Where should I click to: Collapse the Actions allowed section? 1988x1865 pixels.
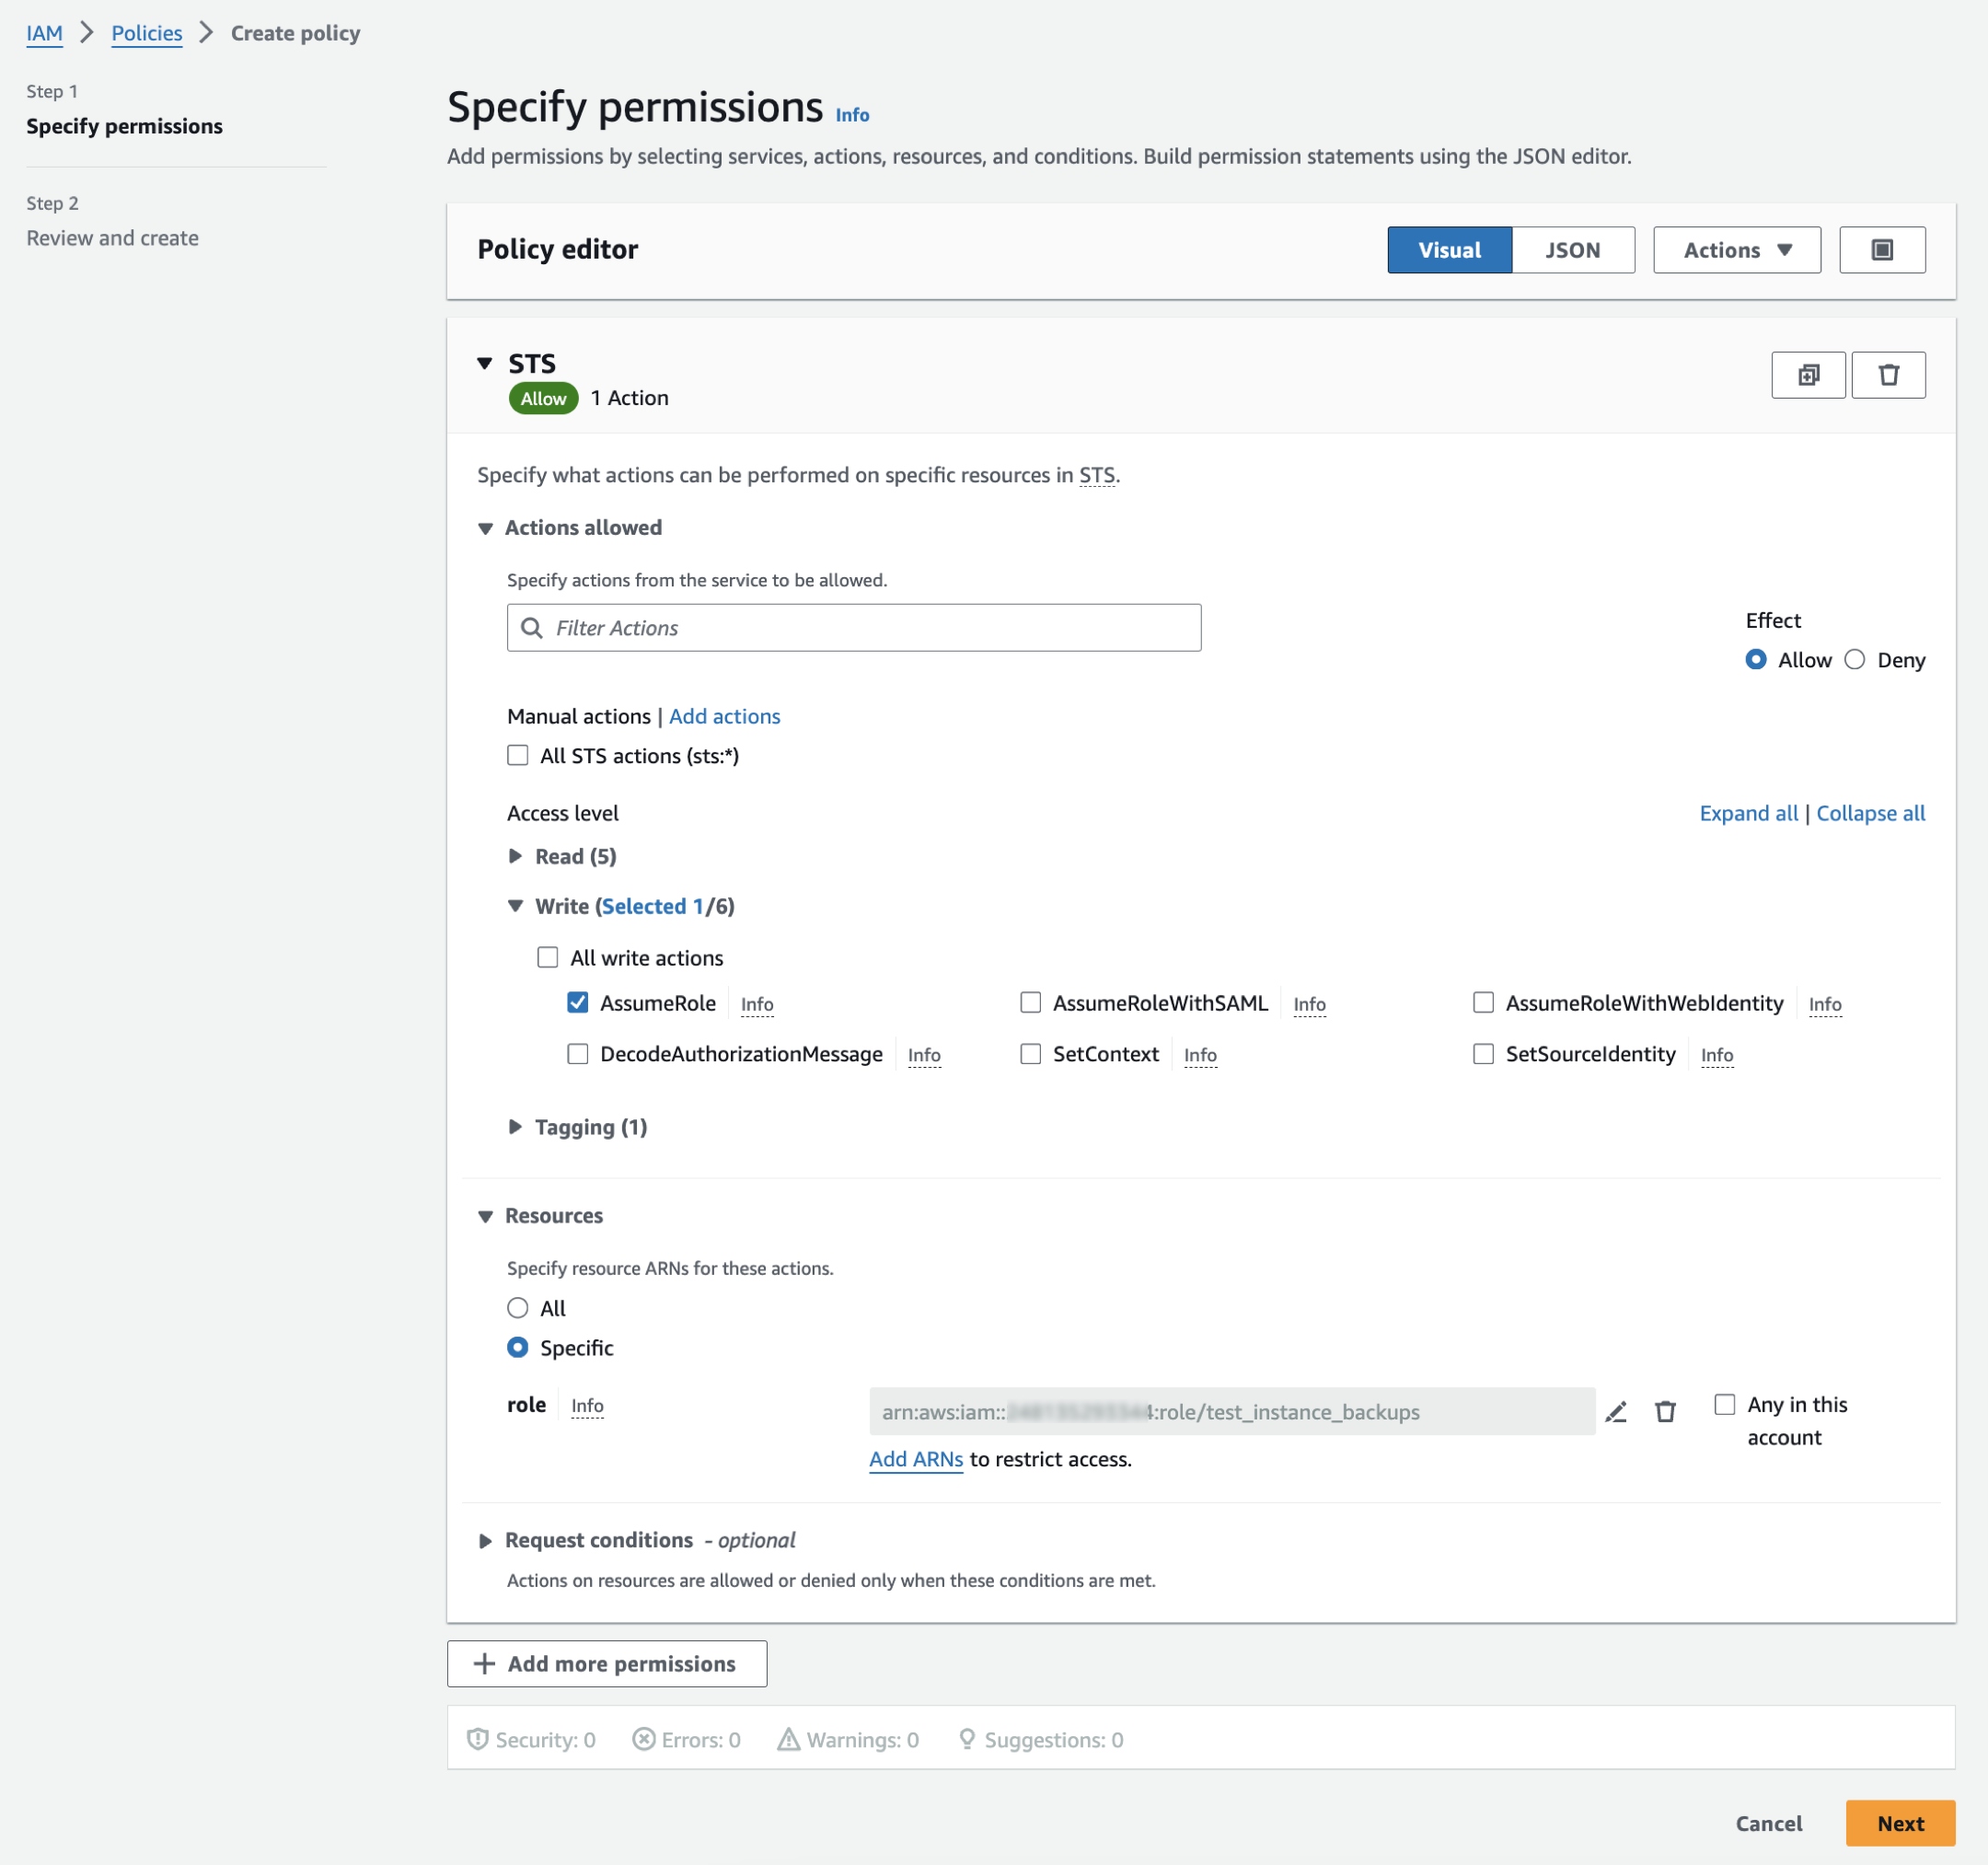[x=485, y=528]
